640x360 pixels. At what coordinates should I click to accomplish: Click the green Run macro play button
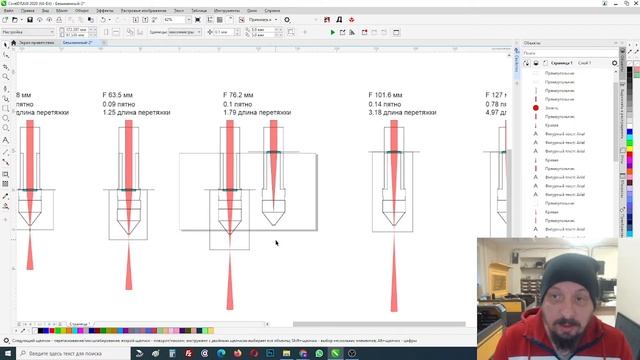[333, 32]
